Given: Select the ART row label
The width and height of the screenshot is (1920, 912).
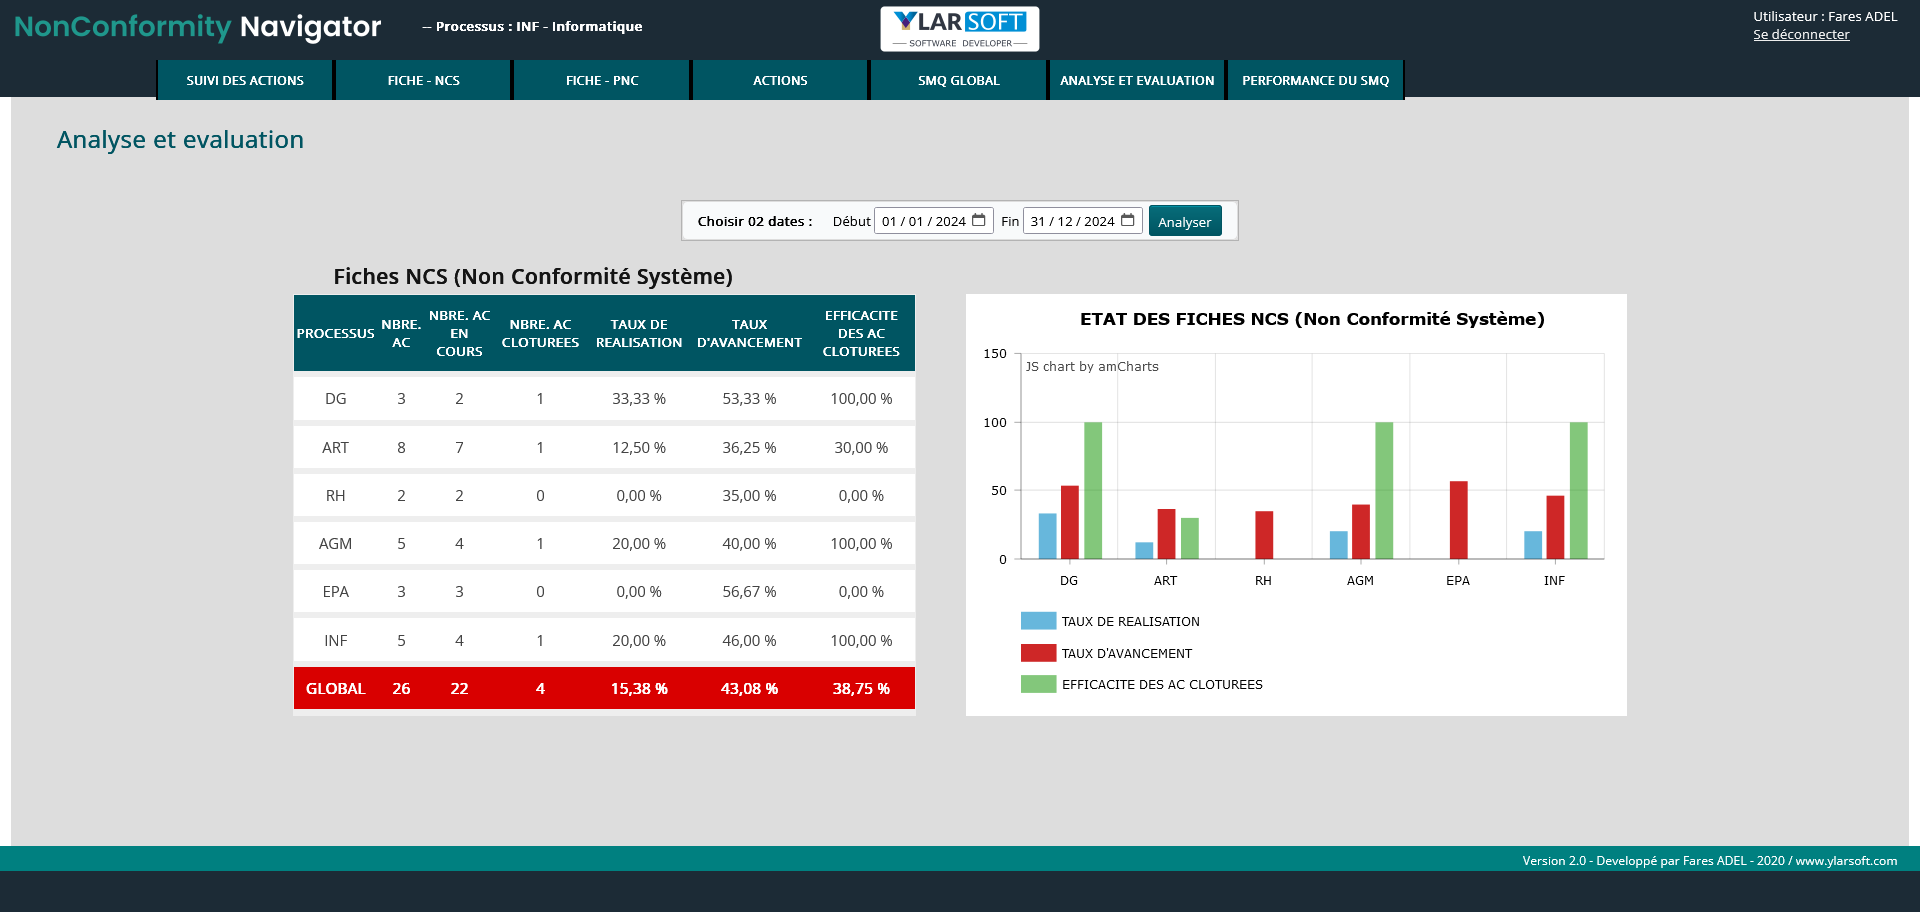Looking at the screenshot, I should (x=335, y=448).
